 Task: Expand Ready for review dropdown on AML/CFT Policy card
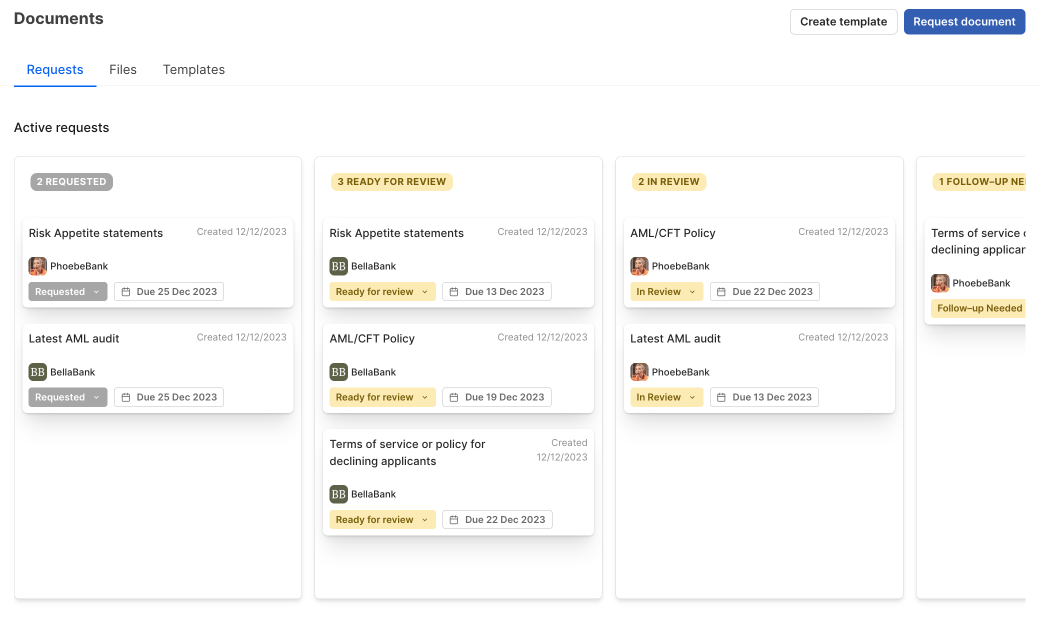(x=382, y=397)
